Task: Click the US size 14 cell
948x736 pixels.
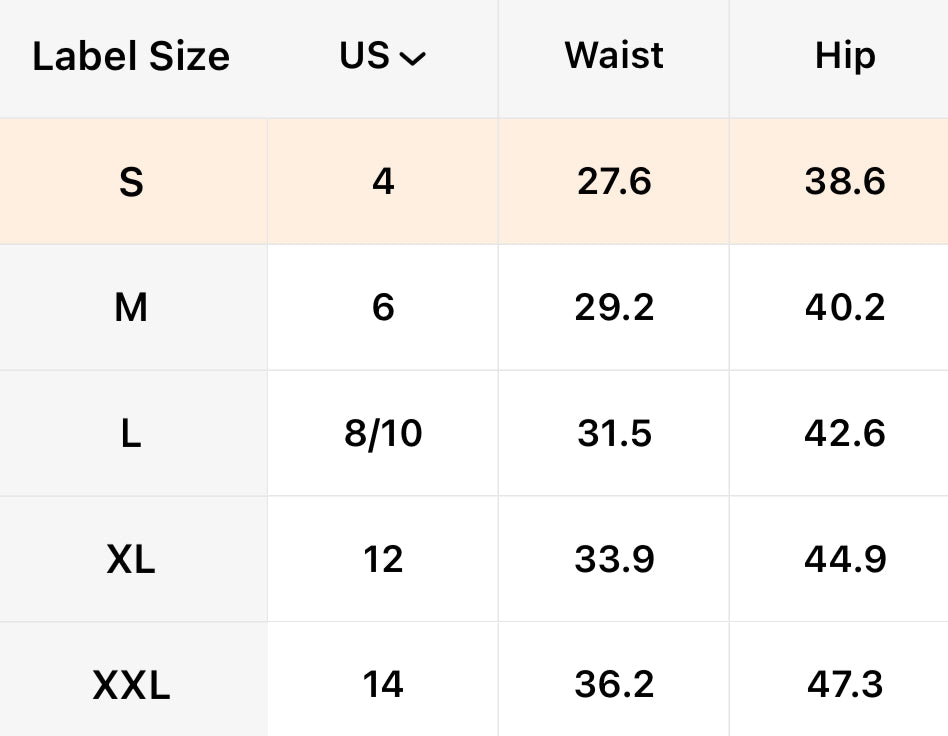Action: tap(383, 685)
